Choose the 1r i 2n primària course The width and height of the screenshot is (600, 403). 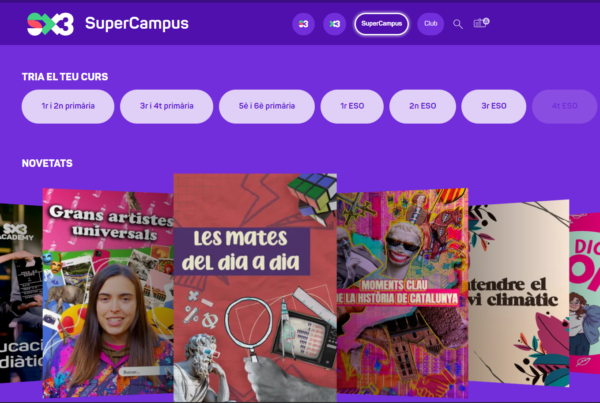click(x=68, y=106)
